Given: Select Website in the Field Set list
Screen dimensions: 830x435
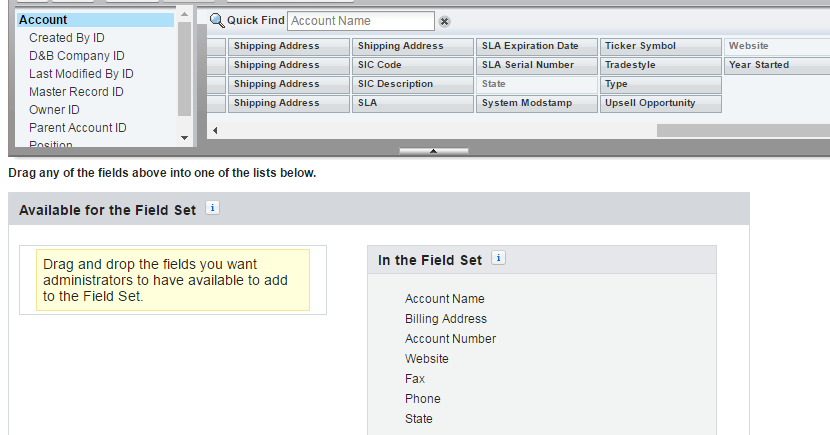Looking at the screenshot, I should pos(427,359).
